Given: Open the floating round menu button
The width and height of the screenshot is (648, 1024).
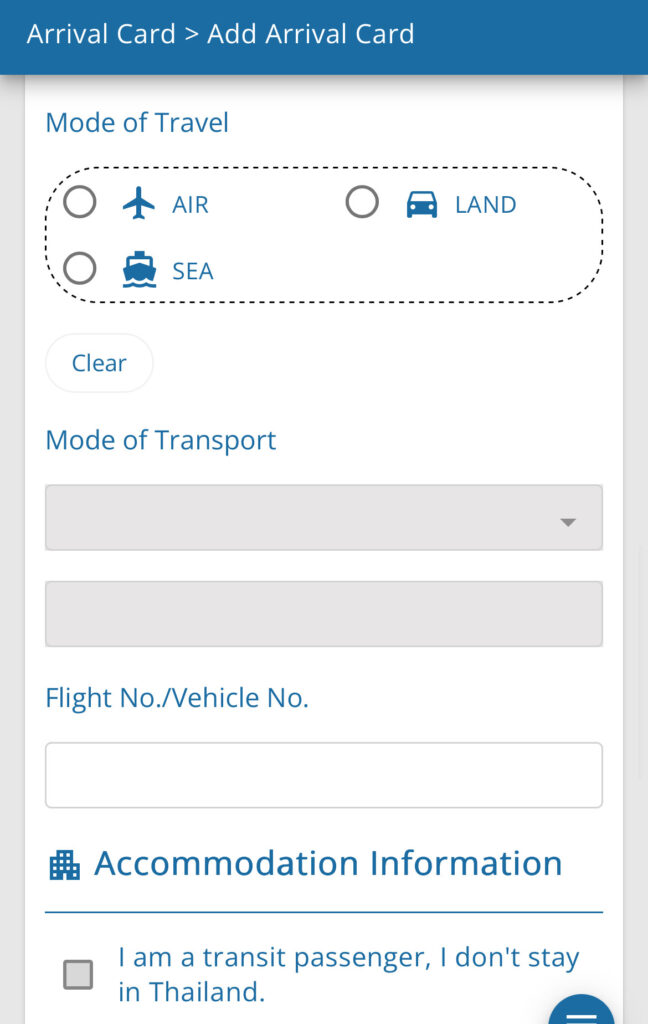Looking at the screenshot, I should click(x=581, y=1010).
